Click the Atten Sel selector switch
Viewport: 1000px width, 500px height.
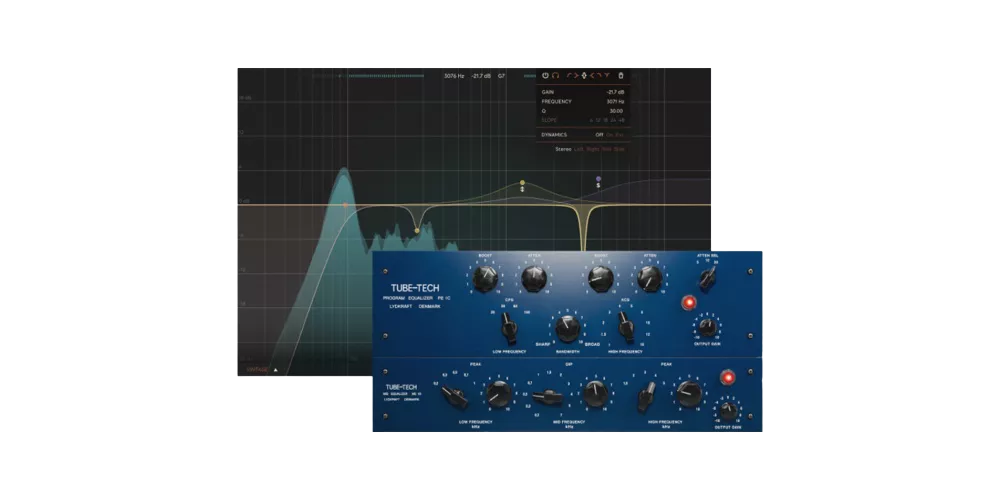(707, 277)
